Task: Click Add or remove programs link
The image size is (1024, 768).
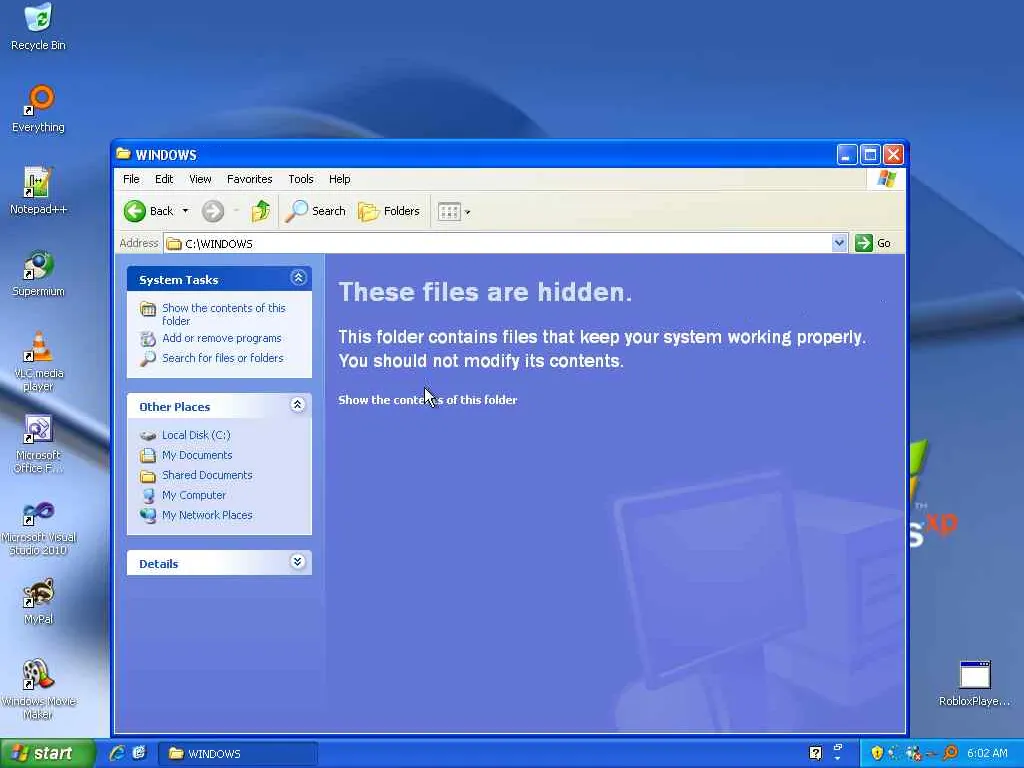Action: [221, 338]
